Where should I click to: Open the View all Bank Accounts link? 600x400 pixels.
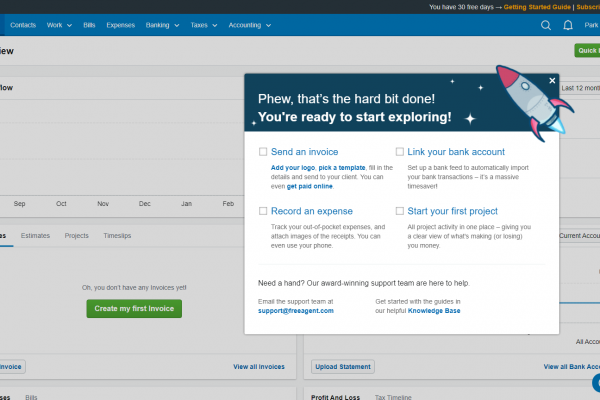point(572,367)
